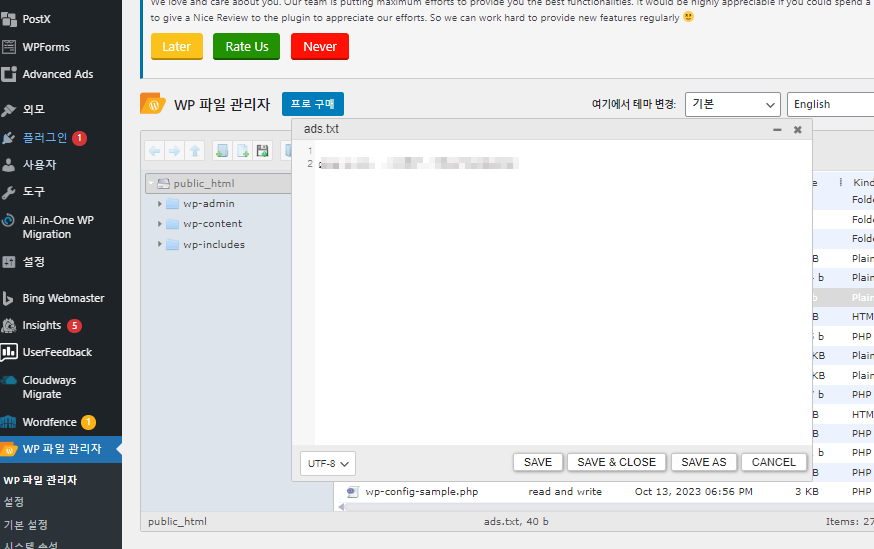
Task: Open the 기본 설정 submenu item
Action: click(26, 524)
